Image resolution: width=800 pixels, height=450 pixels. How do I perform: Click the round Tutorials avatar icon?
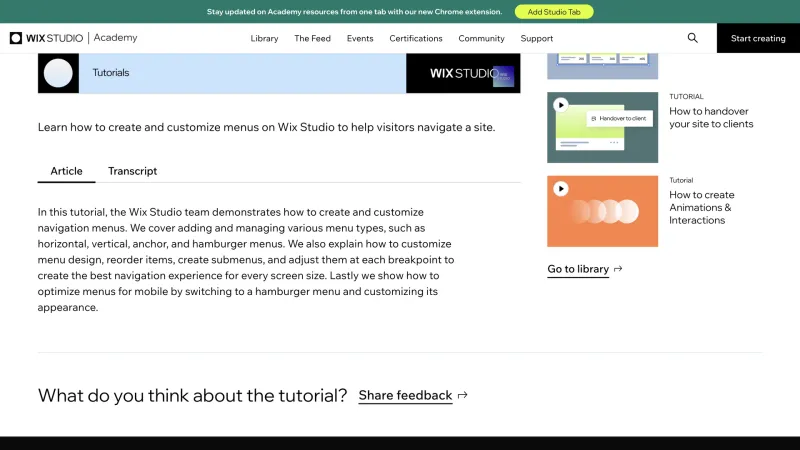[58, 73]
